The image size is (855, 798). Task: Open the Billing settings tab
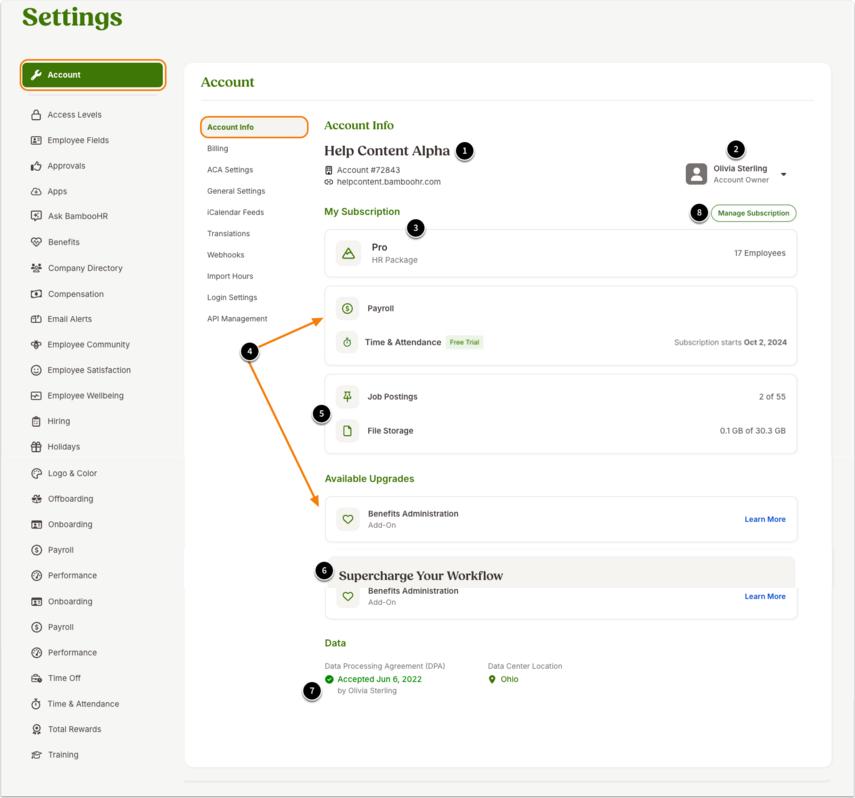tap(218, 148)
